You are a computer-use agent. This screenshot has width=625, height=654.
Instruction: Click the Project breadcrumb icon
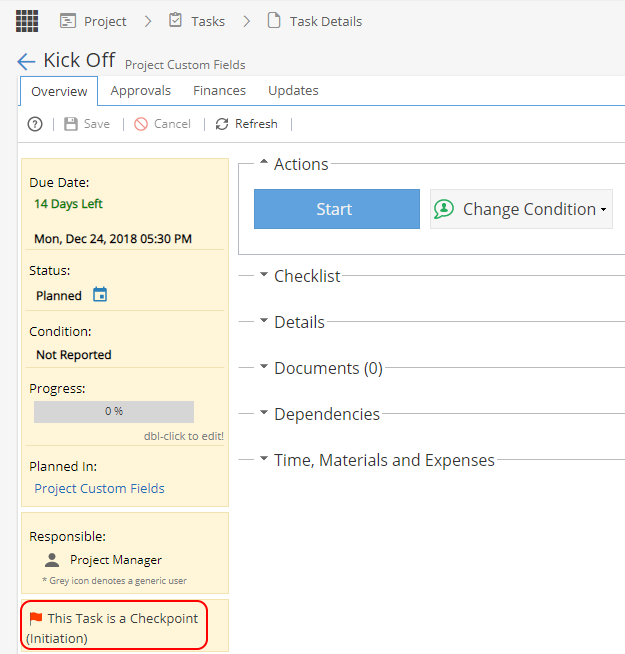click(x=68, y=20)
